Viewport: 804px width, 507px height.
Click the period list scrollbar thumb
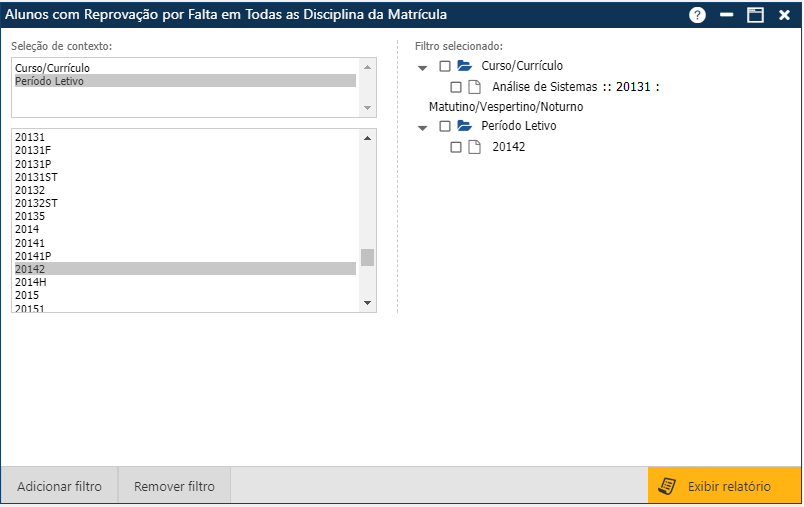pos(368,257)
